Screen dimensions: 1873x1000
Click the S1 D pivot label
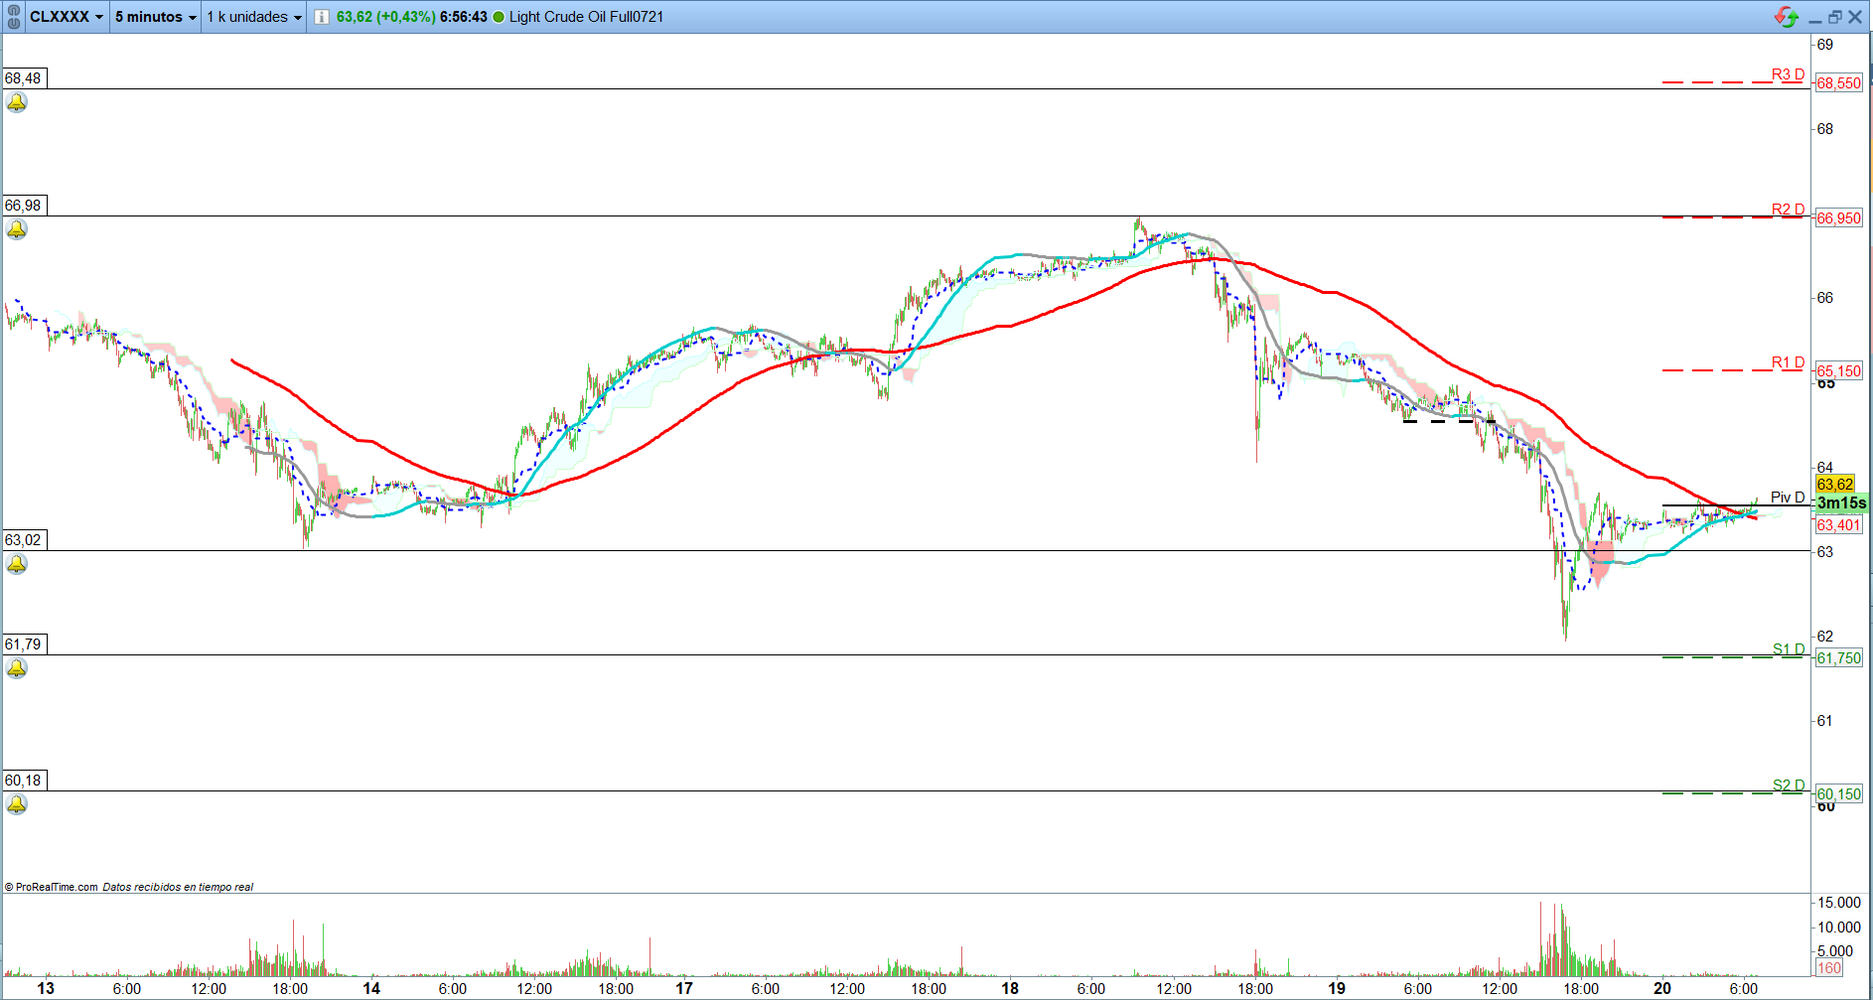1788,649
